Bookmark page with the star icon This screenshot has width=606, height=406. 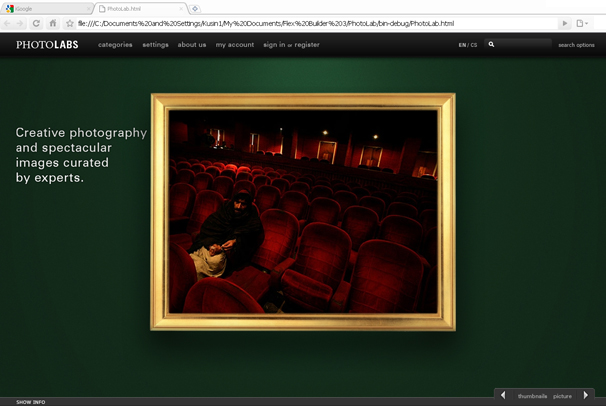point(69,23)
